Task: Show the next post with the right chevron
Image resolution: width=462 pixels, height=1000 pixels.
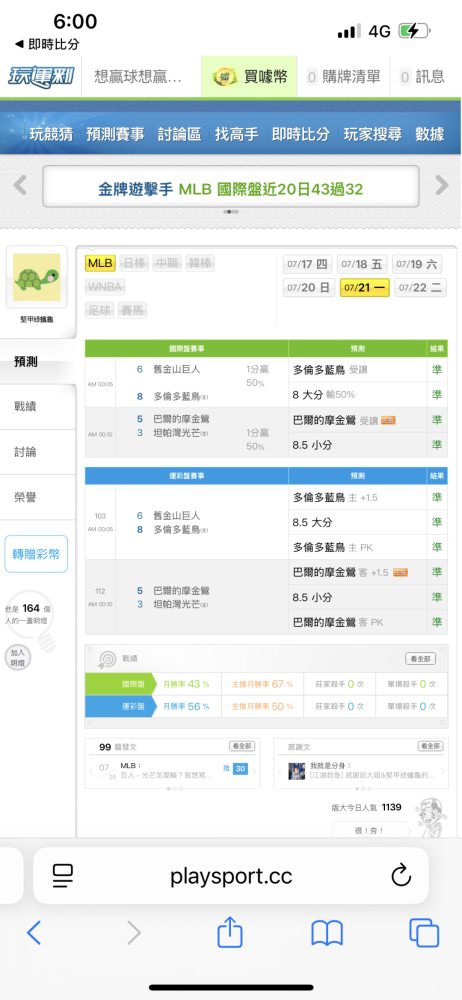Action: [255, 771]
